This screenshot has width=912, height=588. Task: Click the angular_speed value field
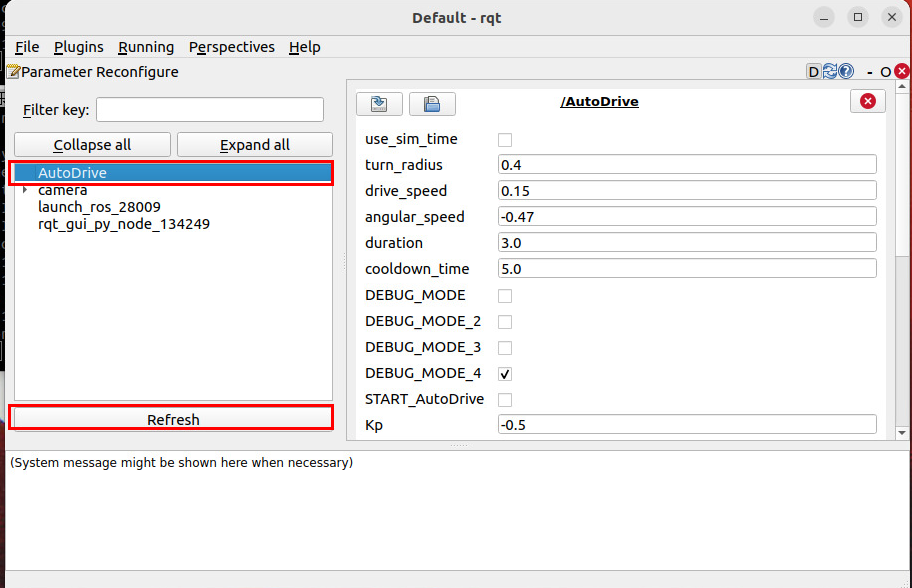point(687,216)
